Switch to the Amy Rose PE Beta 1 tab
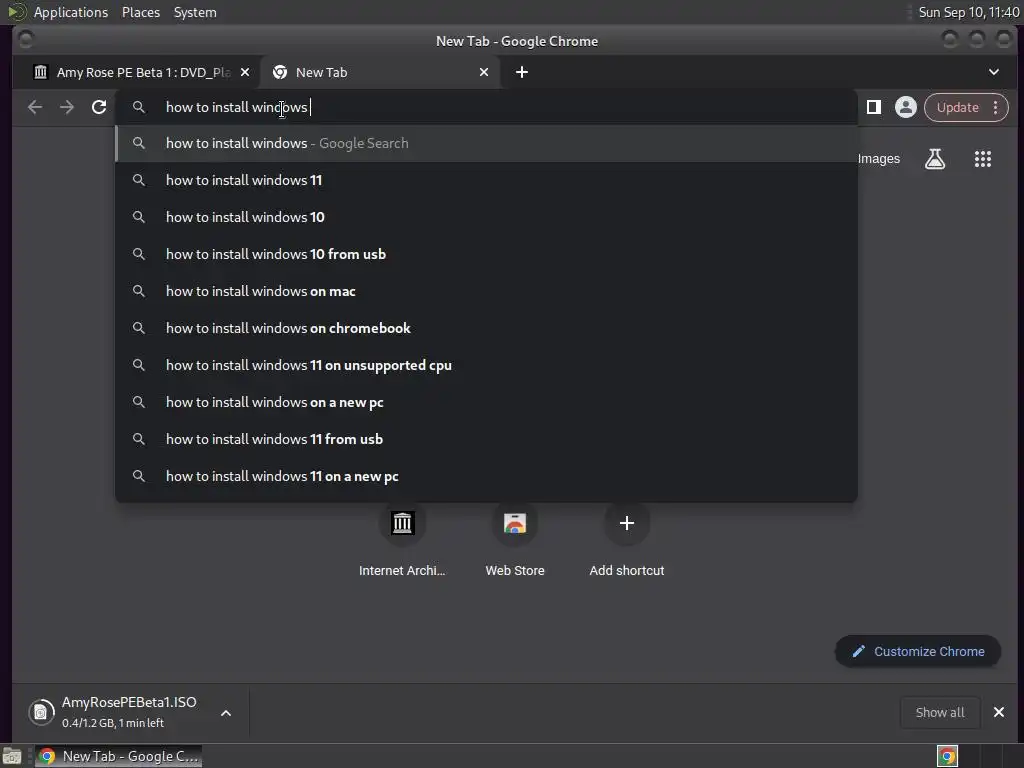1024x768 pixels. tap(142, 72)
